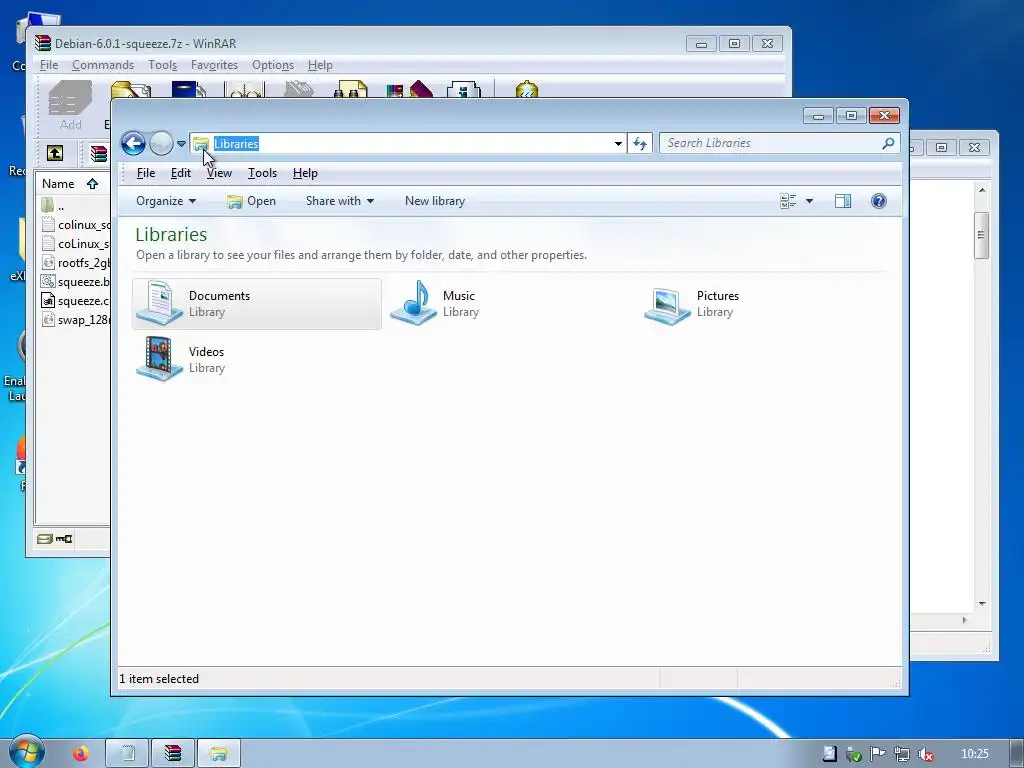Click the magnifier in Search Libraries

[888, 142]
